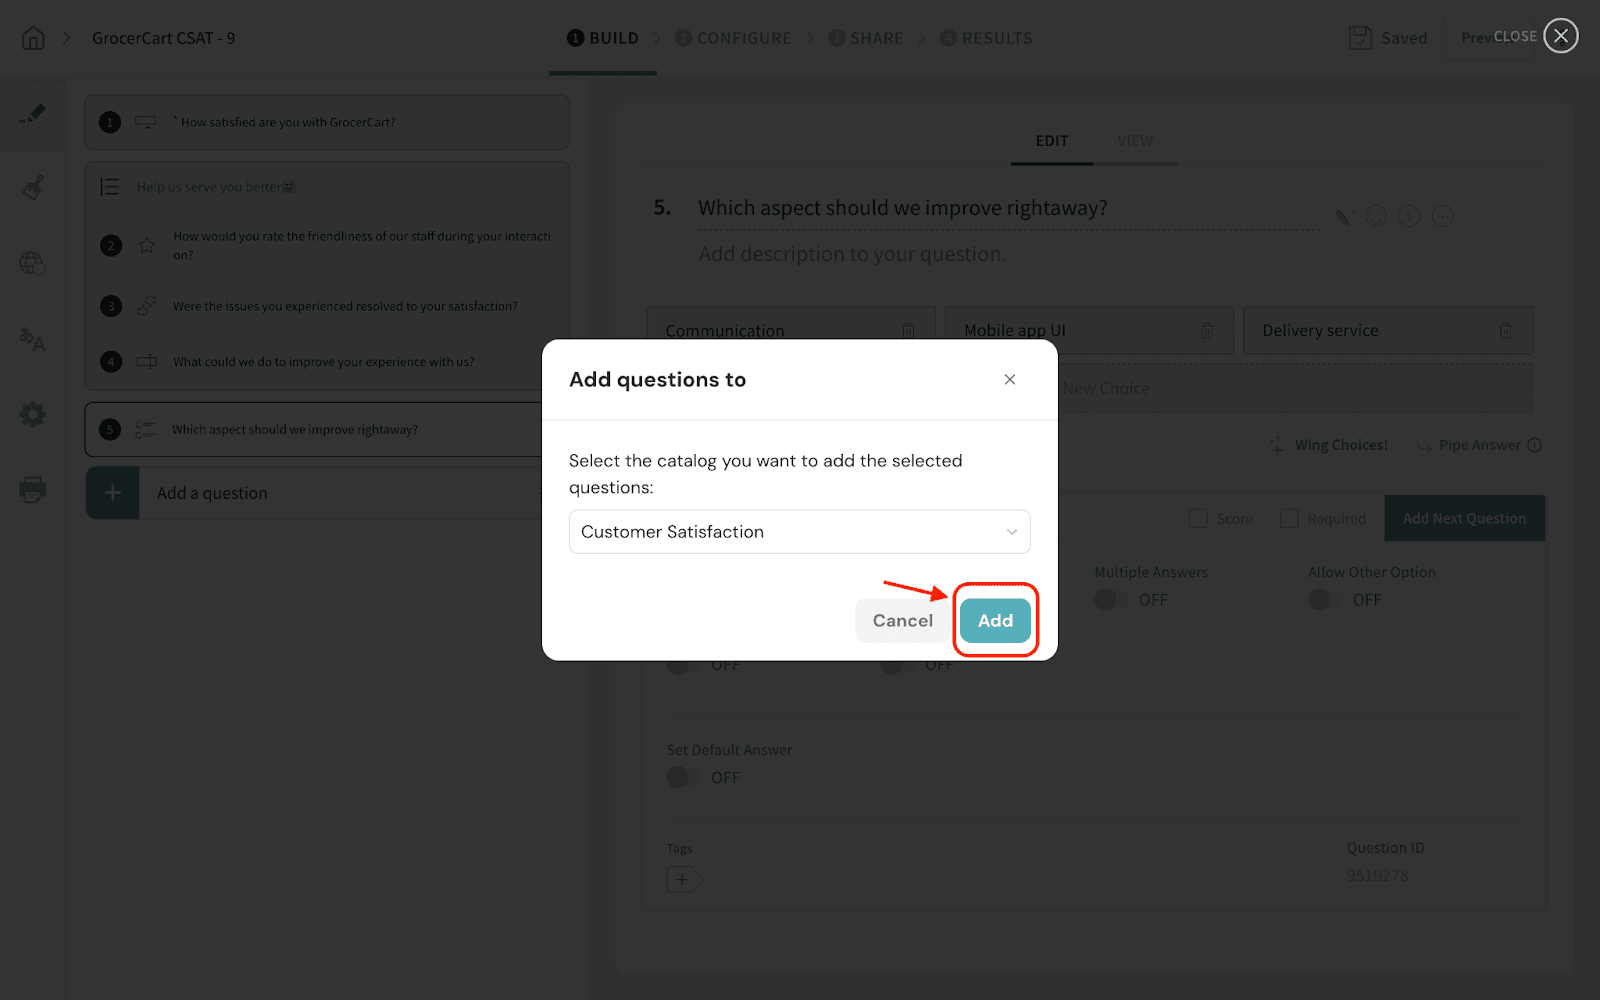
Task: Click the question title text field
Action: pos(1005,208)
